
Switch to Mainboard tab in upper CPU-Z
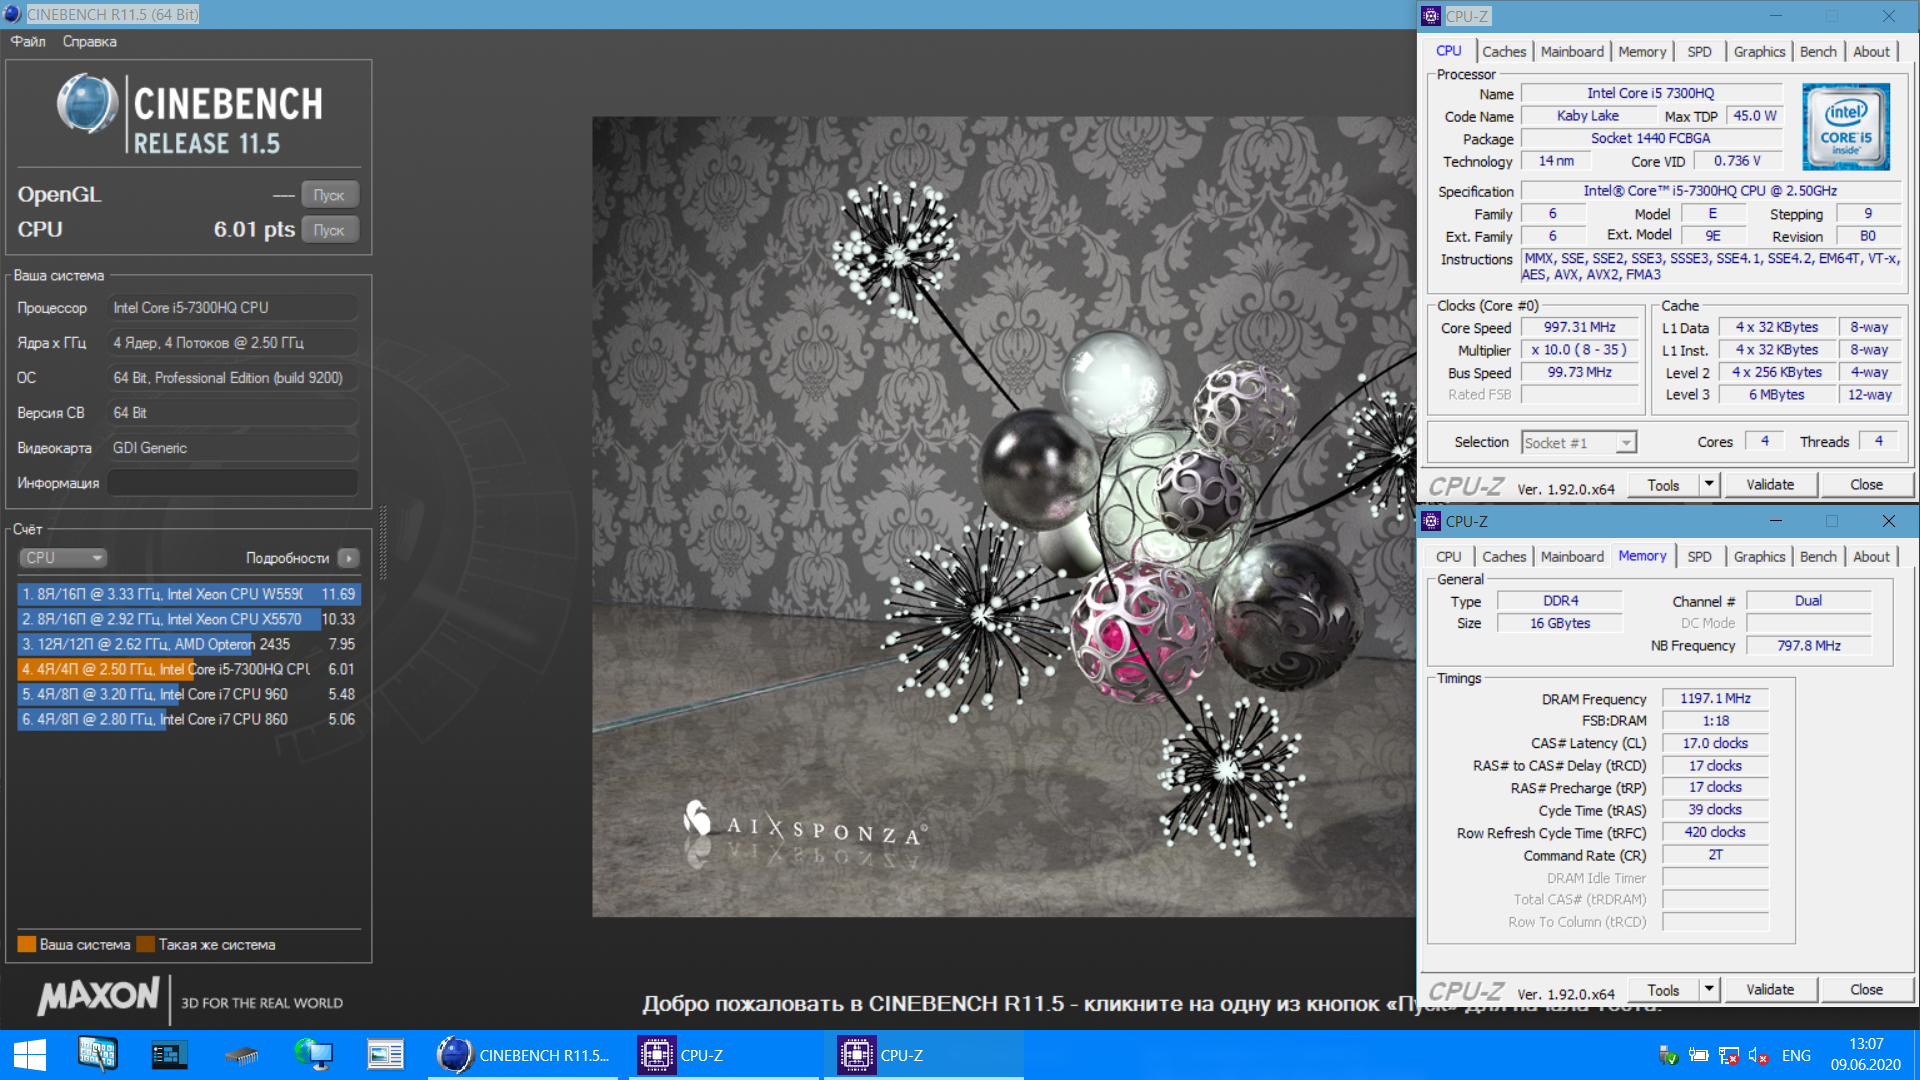pyautogui.click(x=1572, y=52)
